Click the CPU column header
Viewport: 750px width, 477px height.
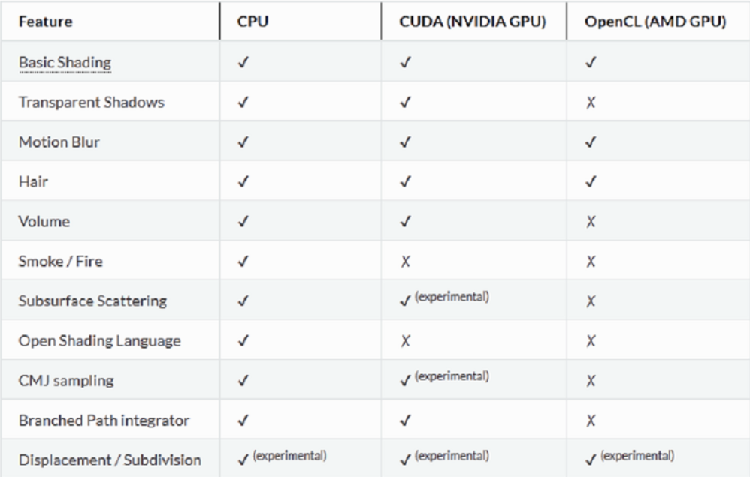click(251, 21)
